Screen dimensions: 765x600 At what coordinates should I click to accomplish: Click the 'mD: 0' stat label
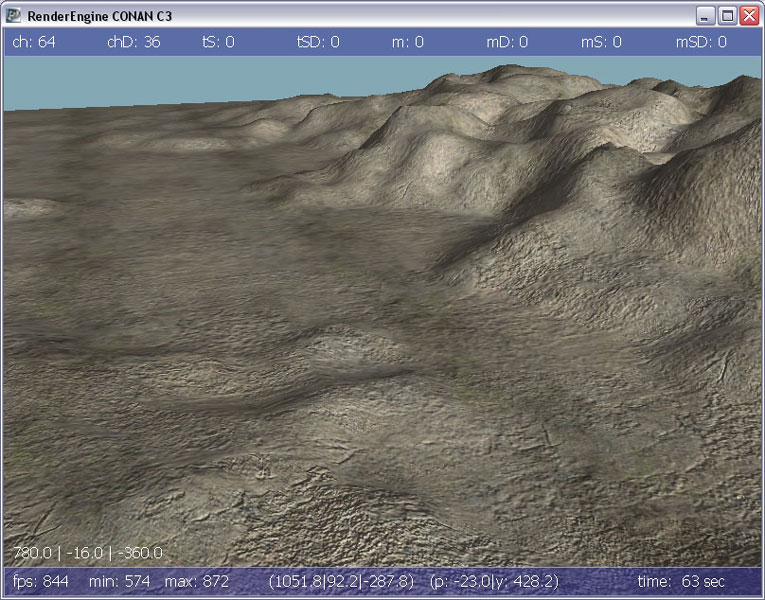[x=507, y=42]
